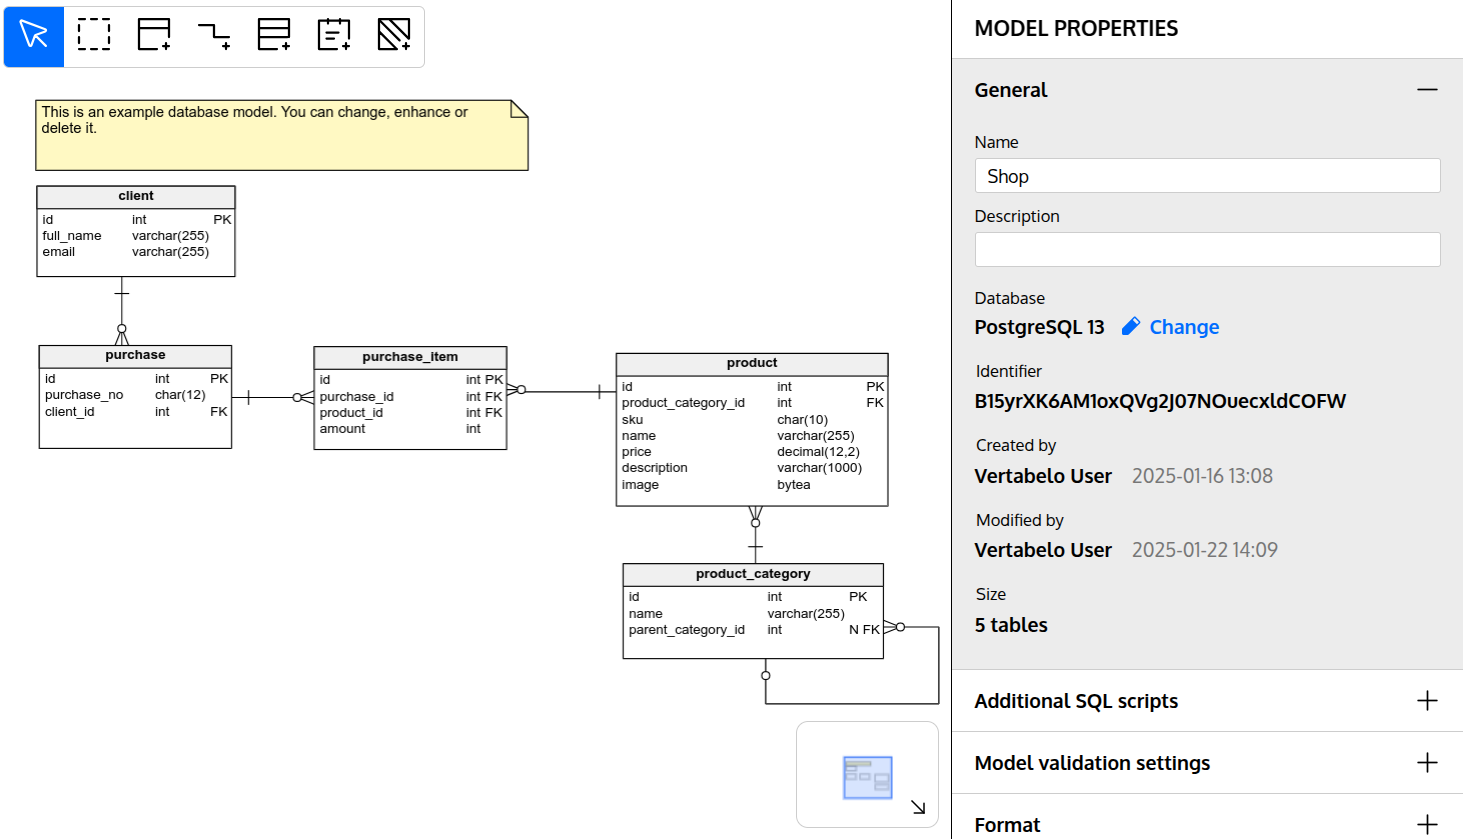Expand the Additional SQL scripts section

[1427, 701]
